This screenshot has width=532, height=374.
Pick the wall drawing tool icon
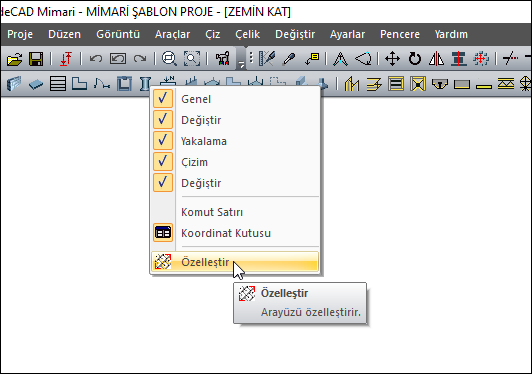pyautogui.click(x=14, y=83)
